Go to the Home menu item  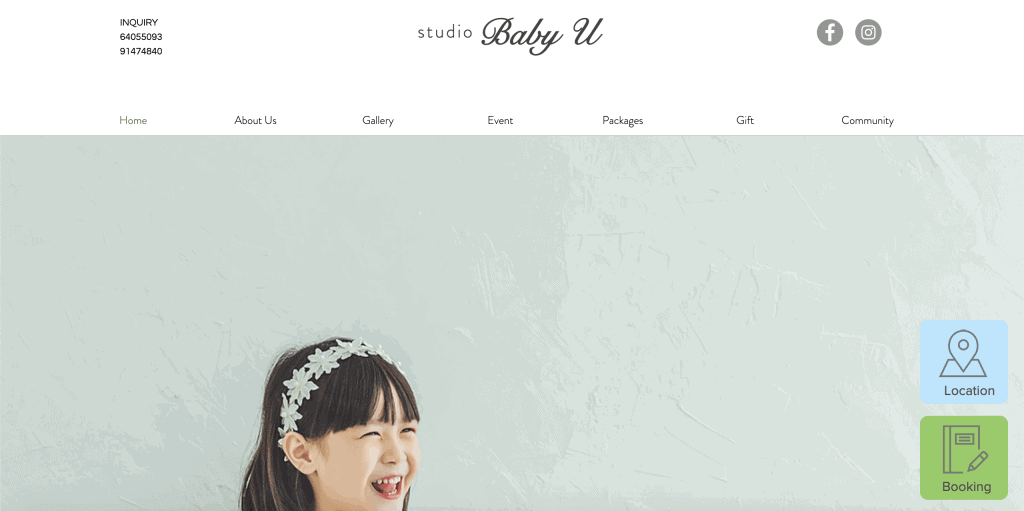[x=133, y=120]
